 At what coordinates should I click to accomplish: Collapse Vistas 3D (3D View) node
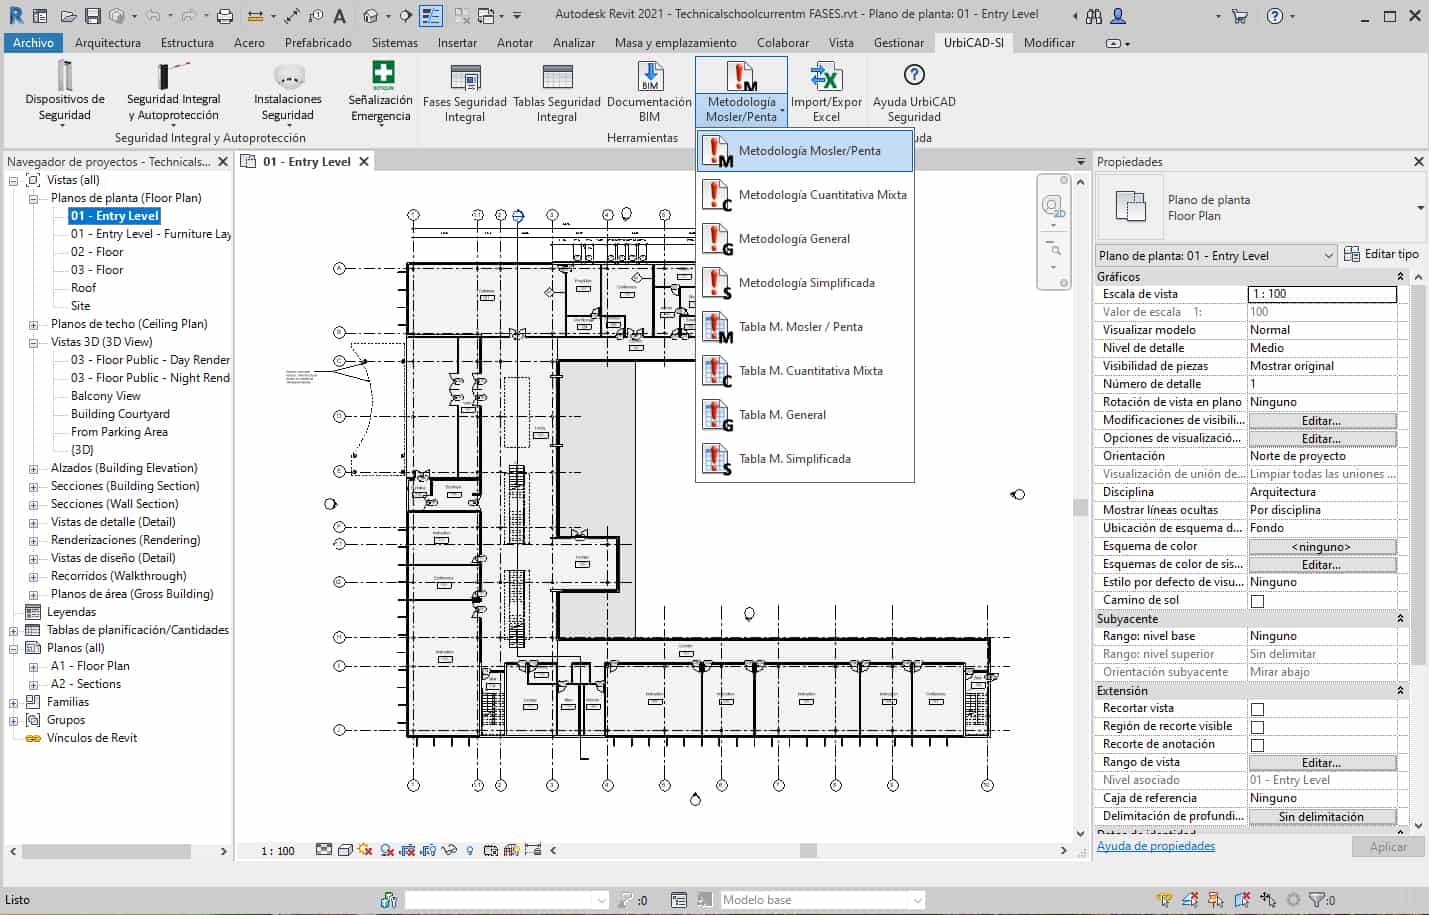(x=33, y=343)
